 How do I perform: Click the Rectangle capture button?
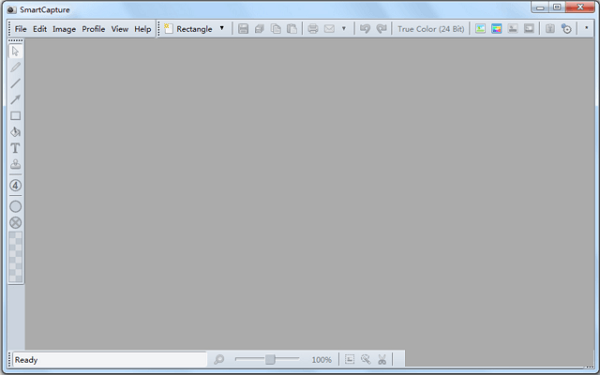(x=189, y=29)
